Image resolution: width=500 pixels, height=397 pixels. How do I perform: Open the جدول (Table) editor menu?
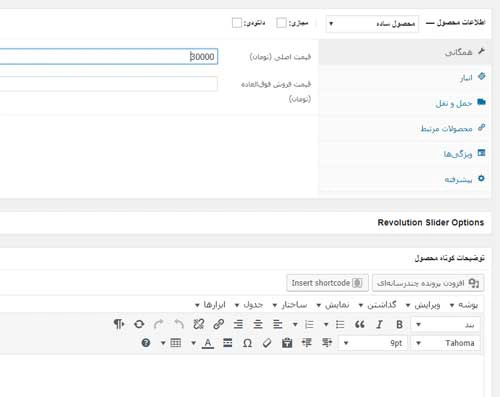[x=249, y=305]
